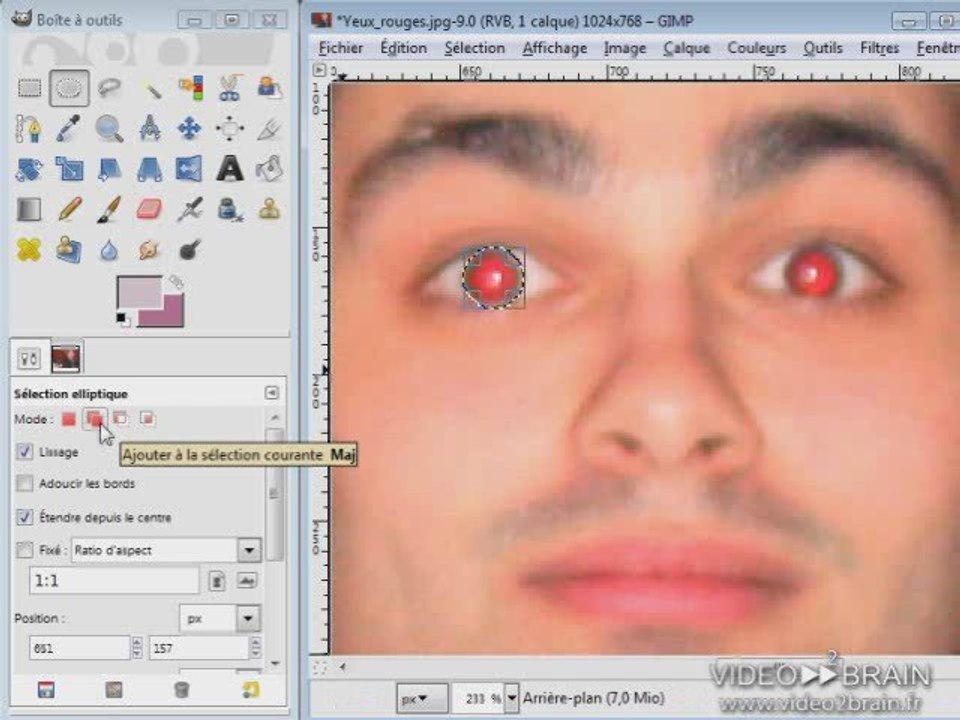
Task: Select the Free Select lasso tool
Action: 109,88
